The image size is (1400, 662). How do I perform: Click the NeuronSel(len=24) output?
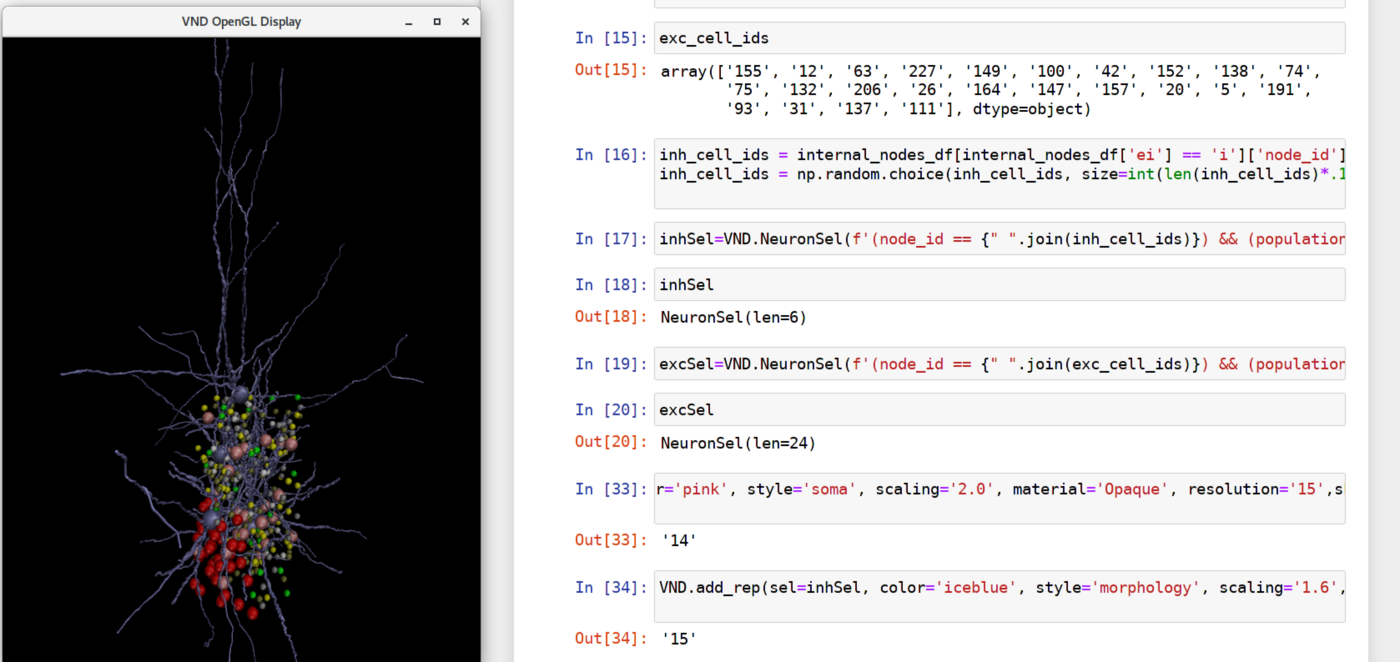[738, 443]
